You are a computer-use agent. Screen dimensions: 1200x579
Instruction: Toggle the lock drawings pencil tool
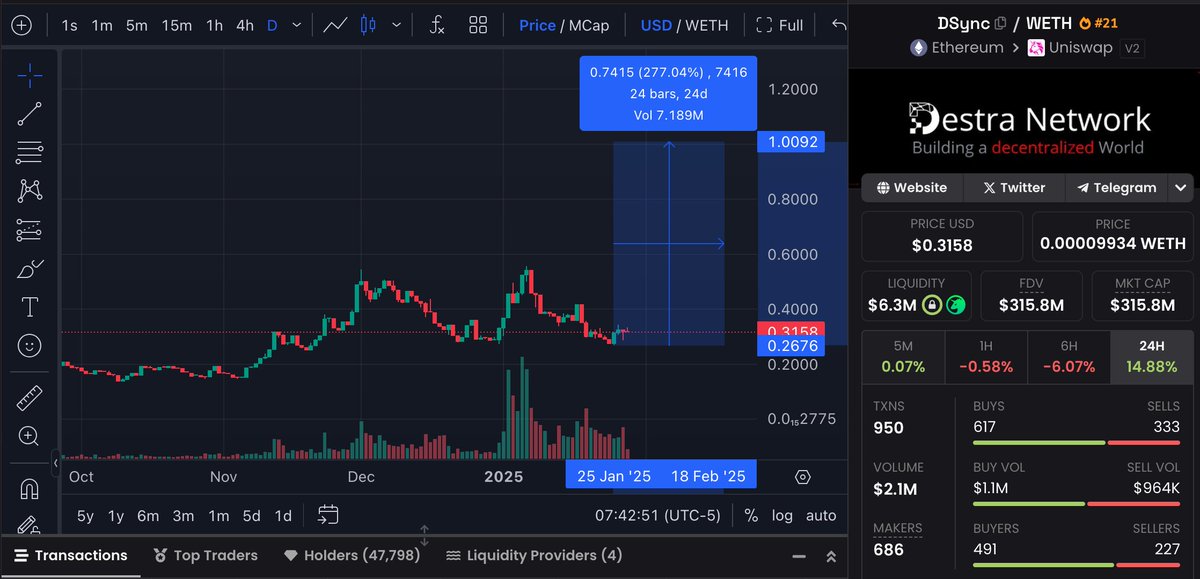point(29,524)
